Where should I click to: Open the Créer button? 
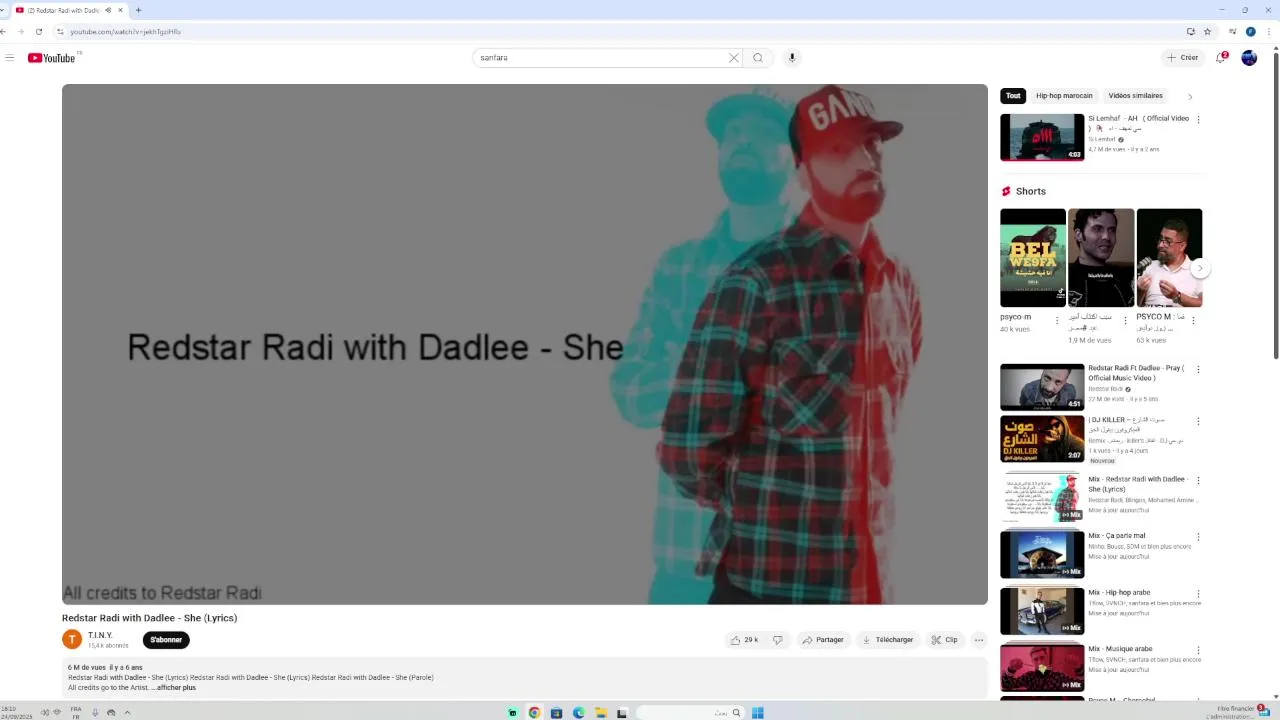tap(1182, 58)
